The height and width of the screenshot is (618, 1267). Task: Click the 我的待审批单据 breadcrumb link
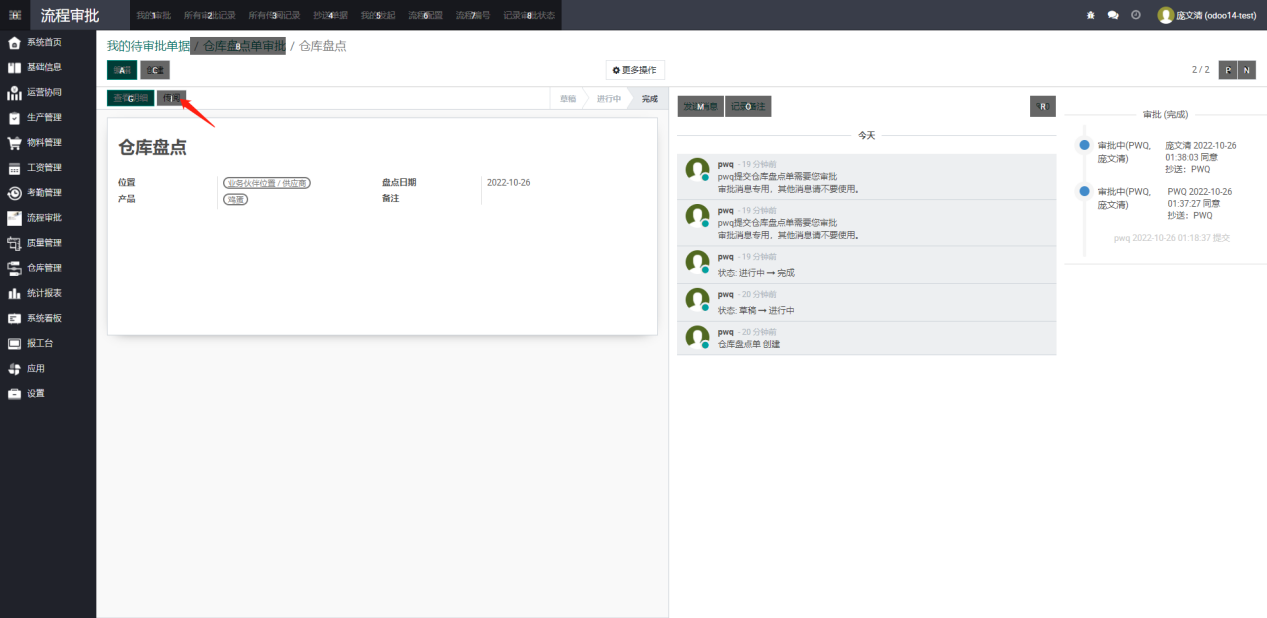coord(148,46)
